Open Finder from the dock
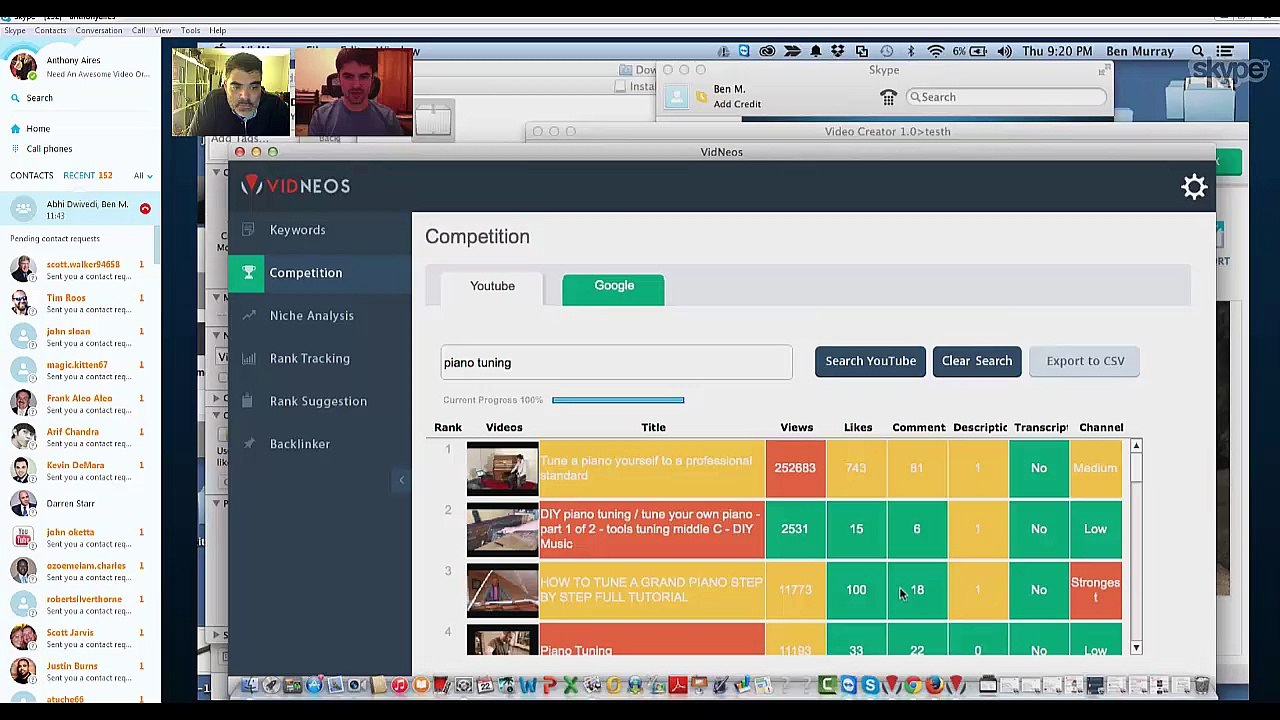 [250, 685]
